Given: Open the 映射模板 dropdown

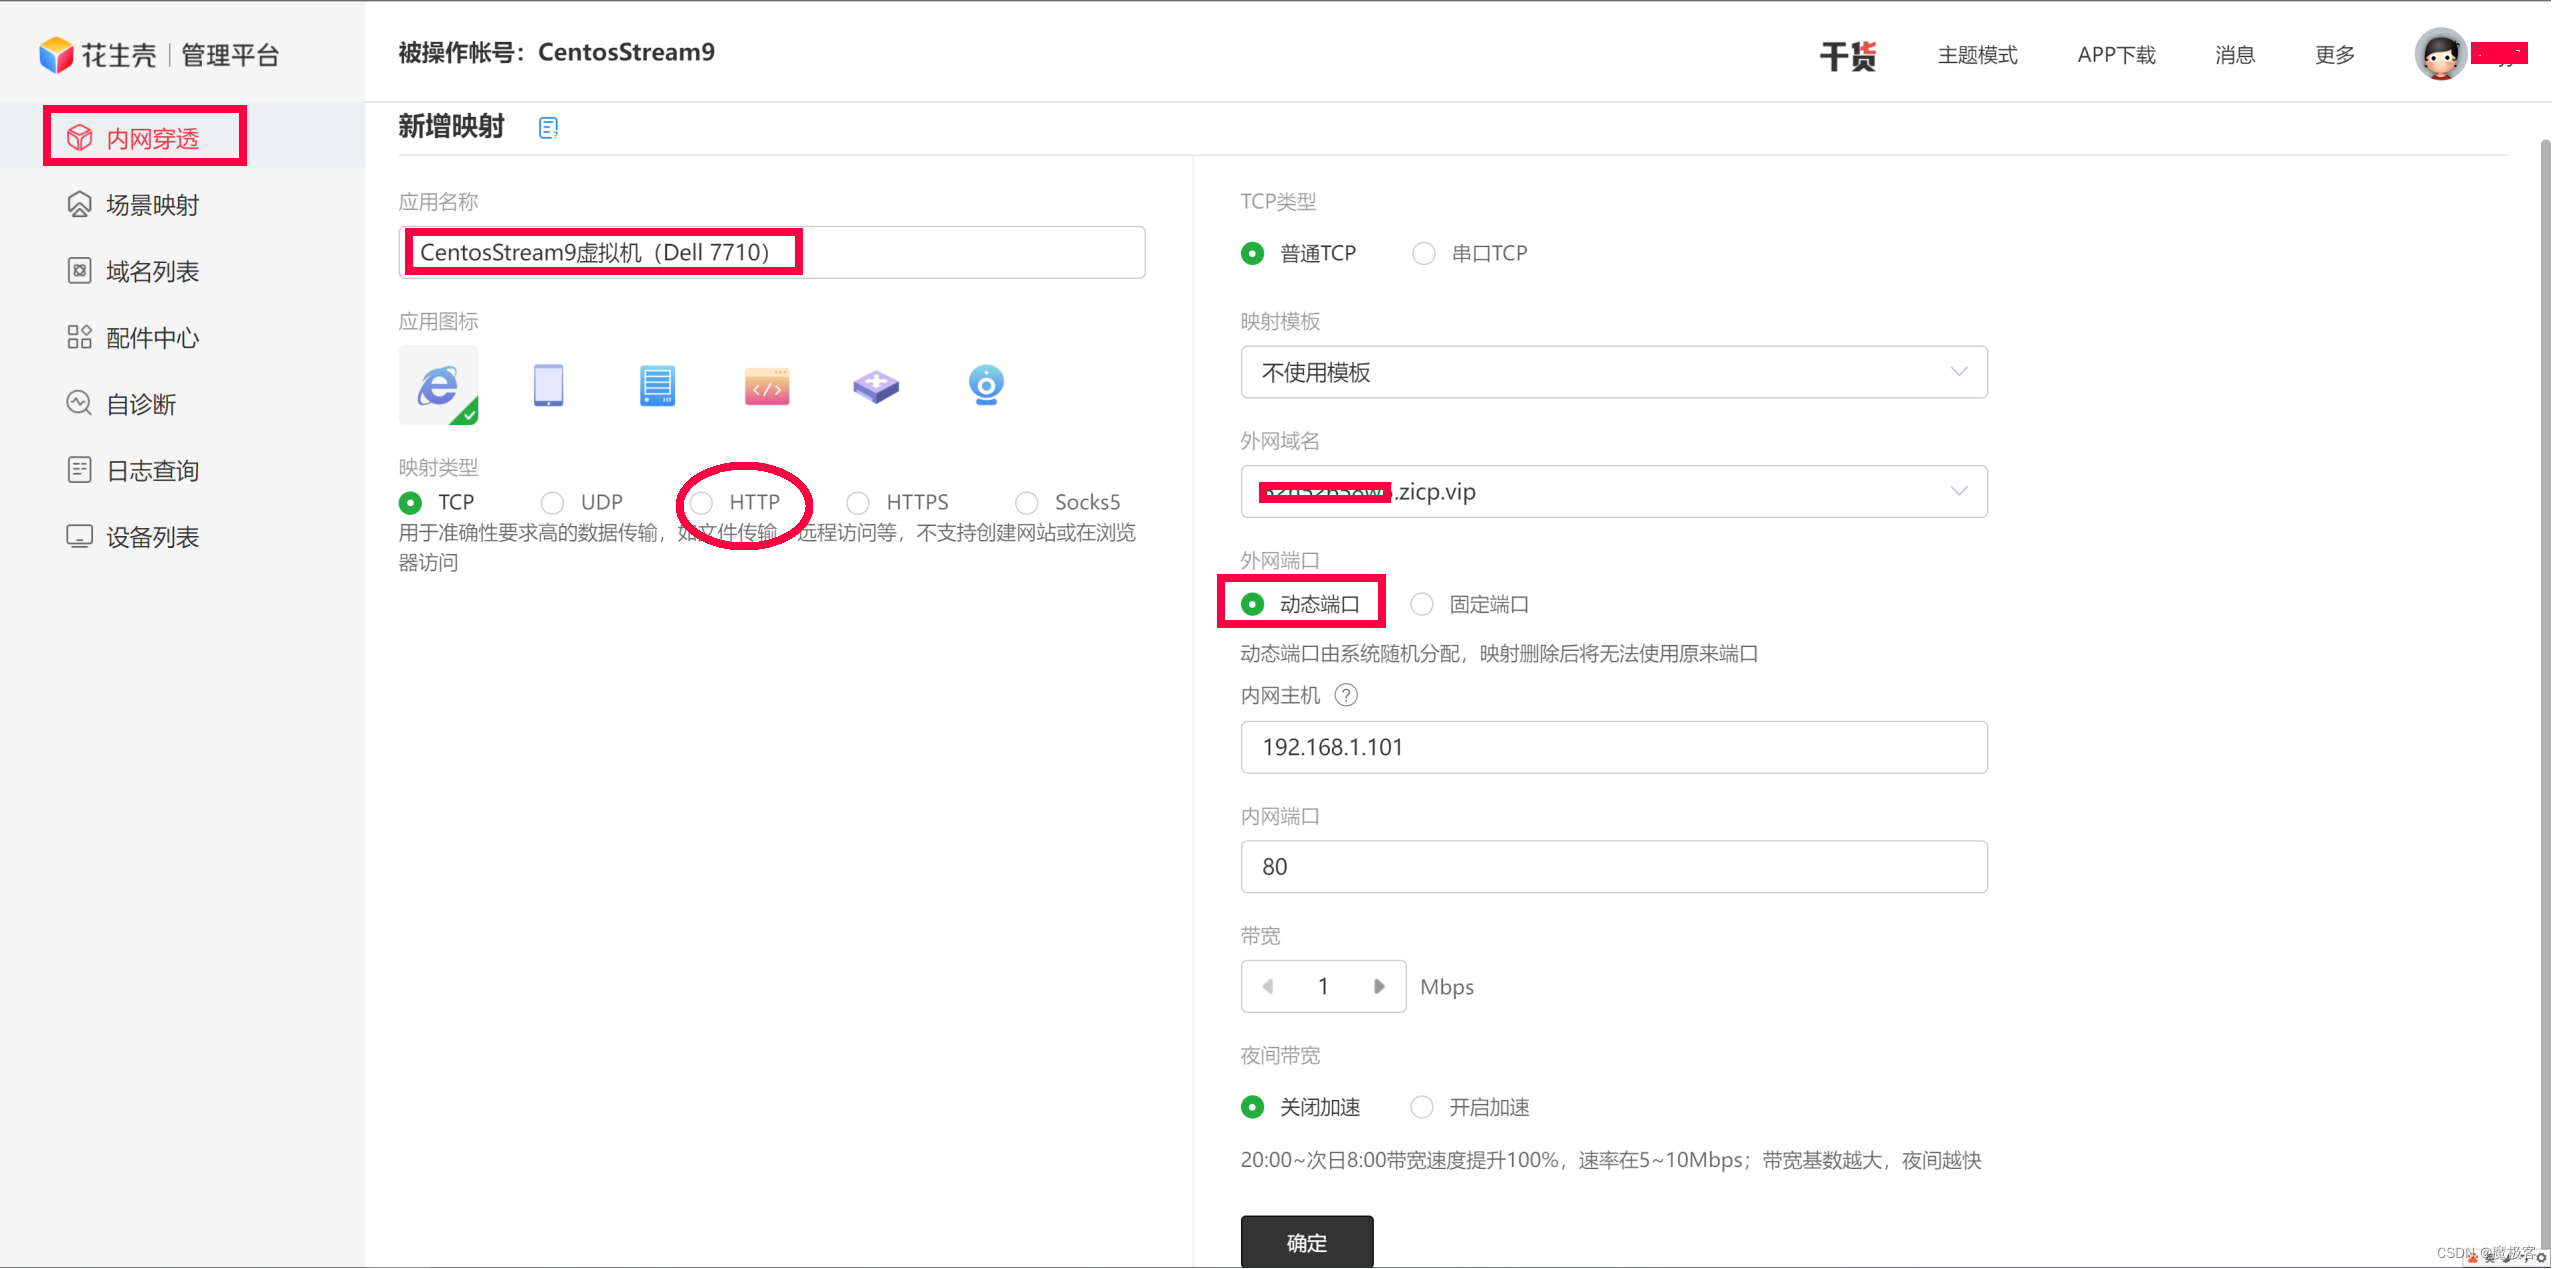Looking at the screenshot, I should click(1614, 372).
